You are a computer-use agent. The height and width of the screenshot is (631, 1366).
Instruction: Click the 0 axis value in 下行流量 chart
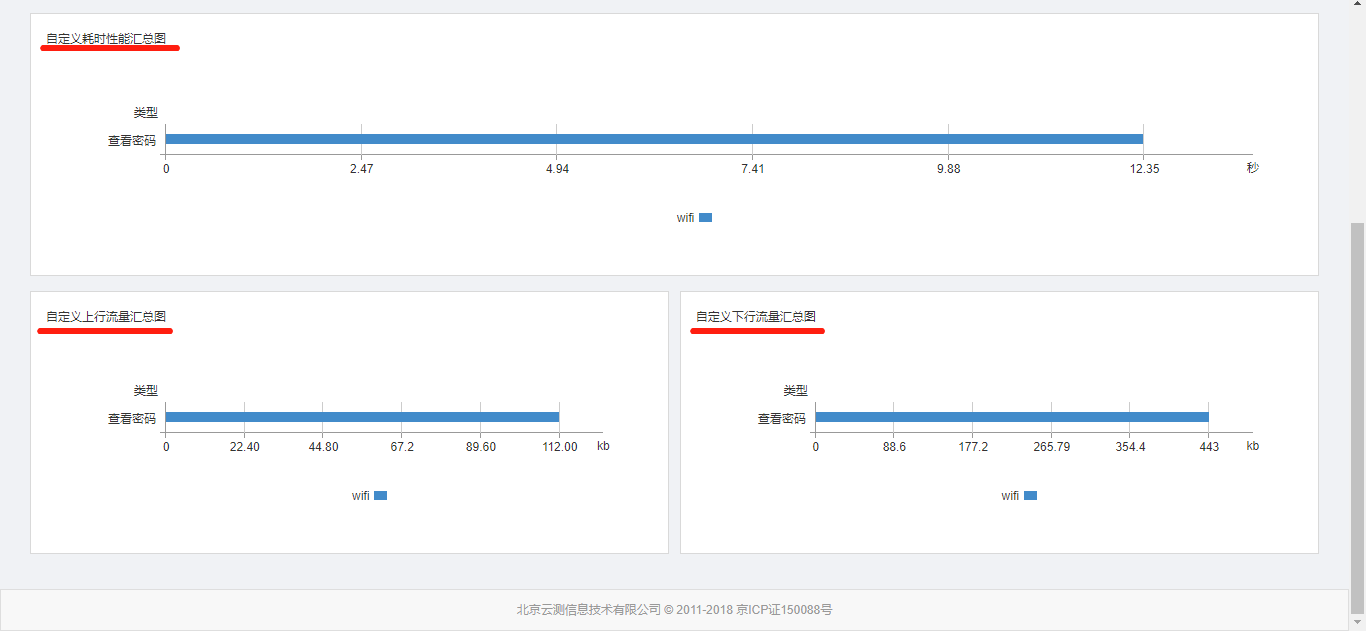(816, 447)
